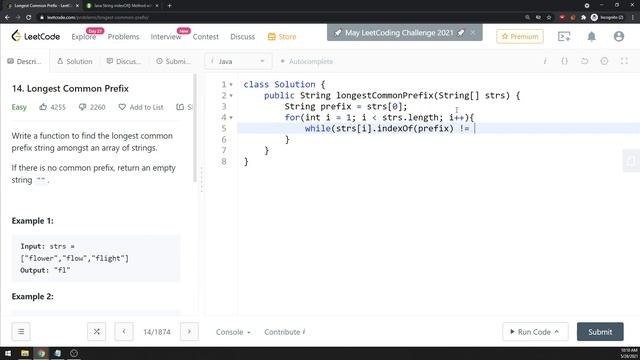640x360 pixels.
Task: Open the Problems menu item
Action: [123, 37]
